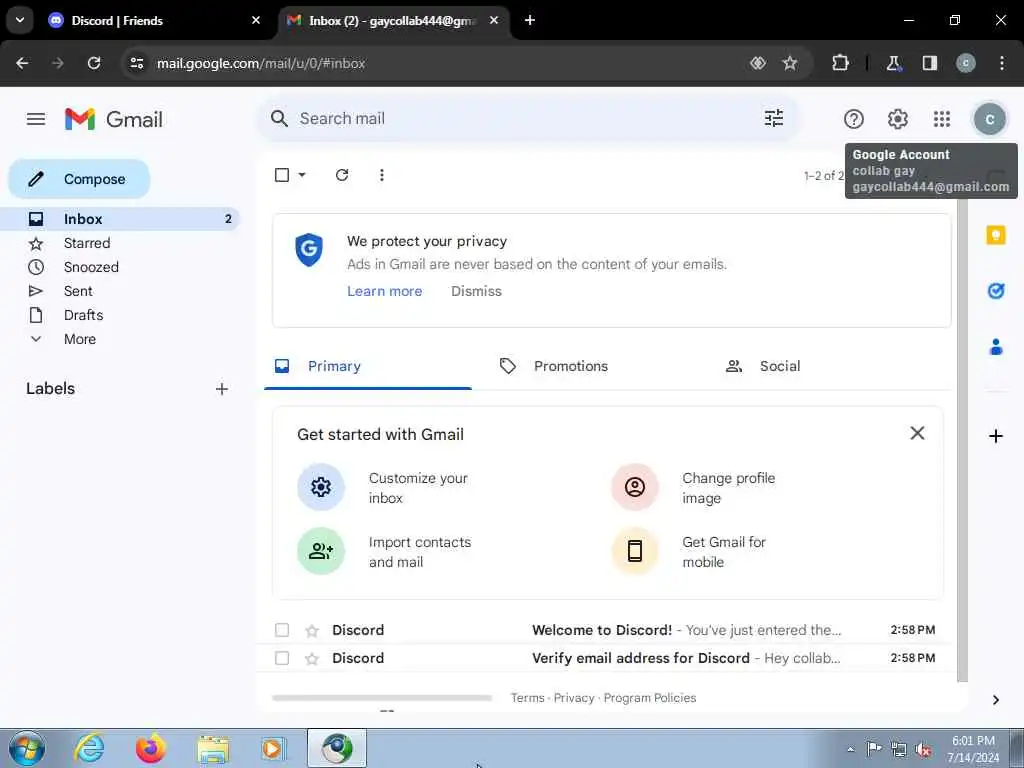1024x768 pixels.
Task: Open Google Tasks in side panel
Action: pyautogui.click(x=995, y=291)
